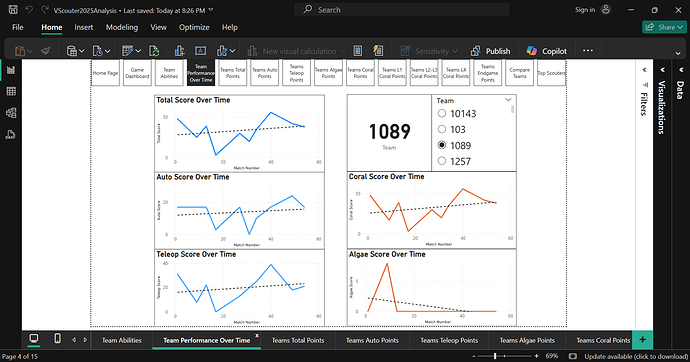The image size is (690, 362).
Task: Switch to Table view icon
Action: (11, 91)
